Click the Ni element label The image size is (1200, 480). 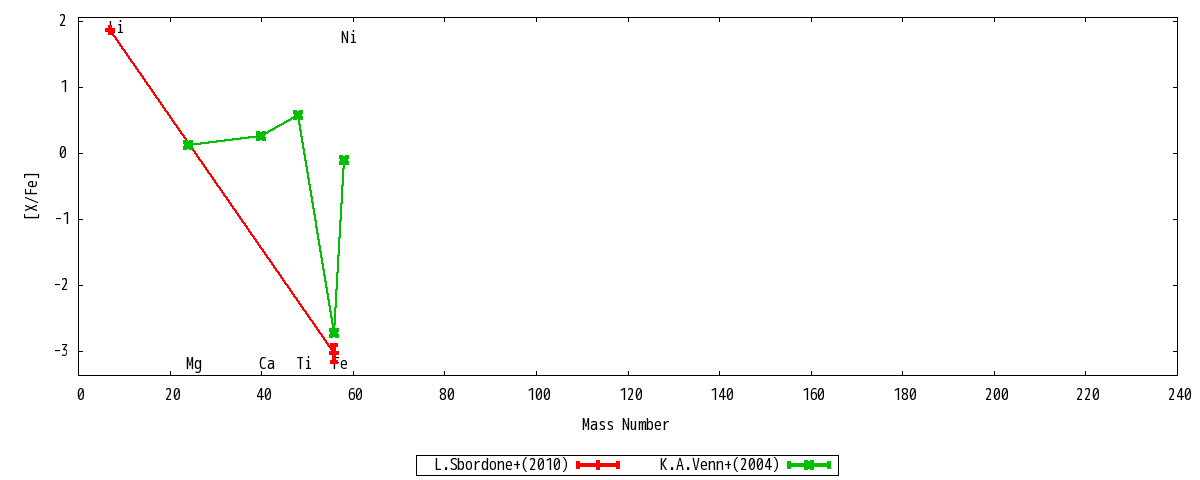tap(348, 38)
